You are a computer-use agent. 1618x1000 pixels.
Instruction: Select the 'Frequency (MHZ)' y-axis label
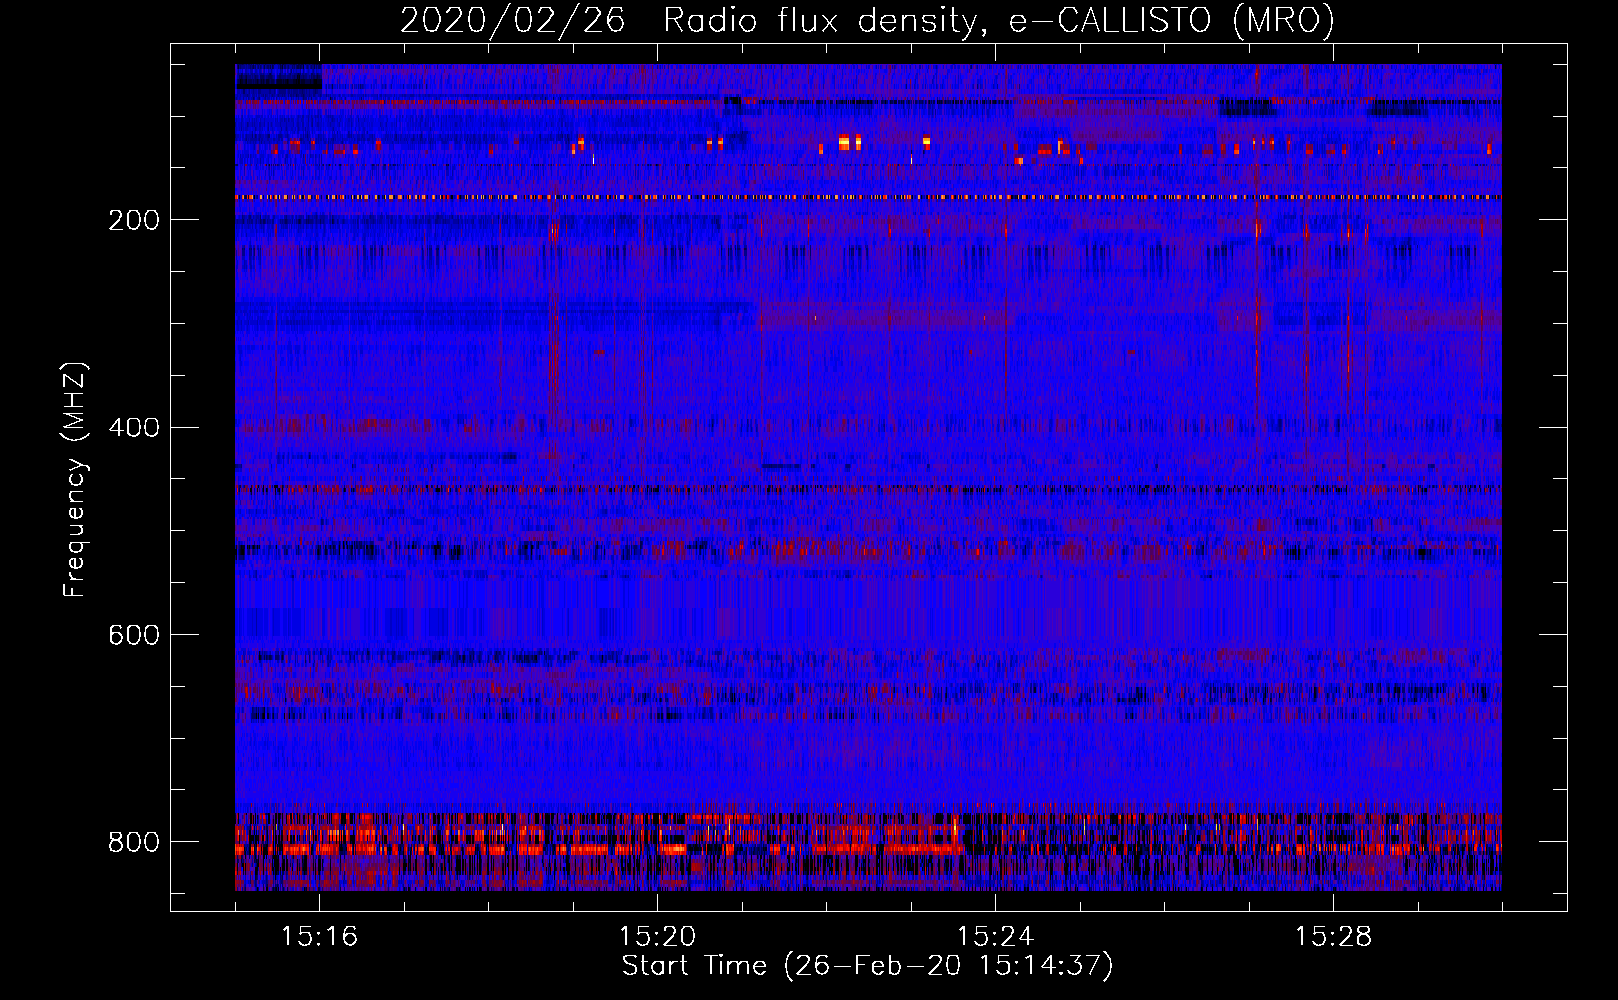pos(76,479)
